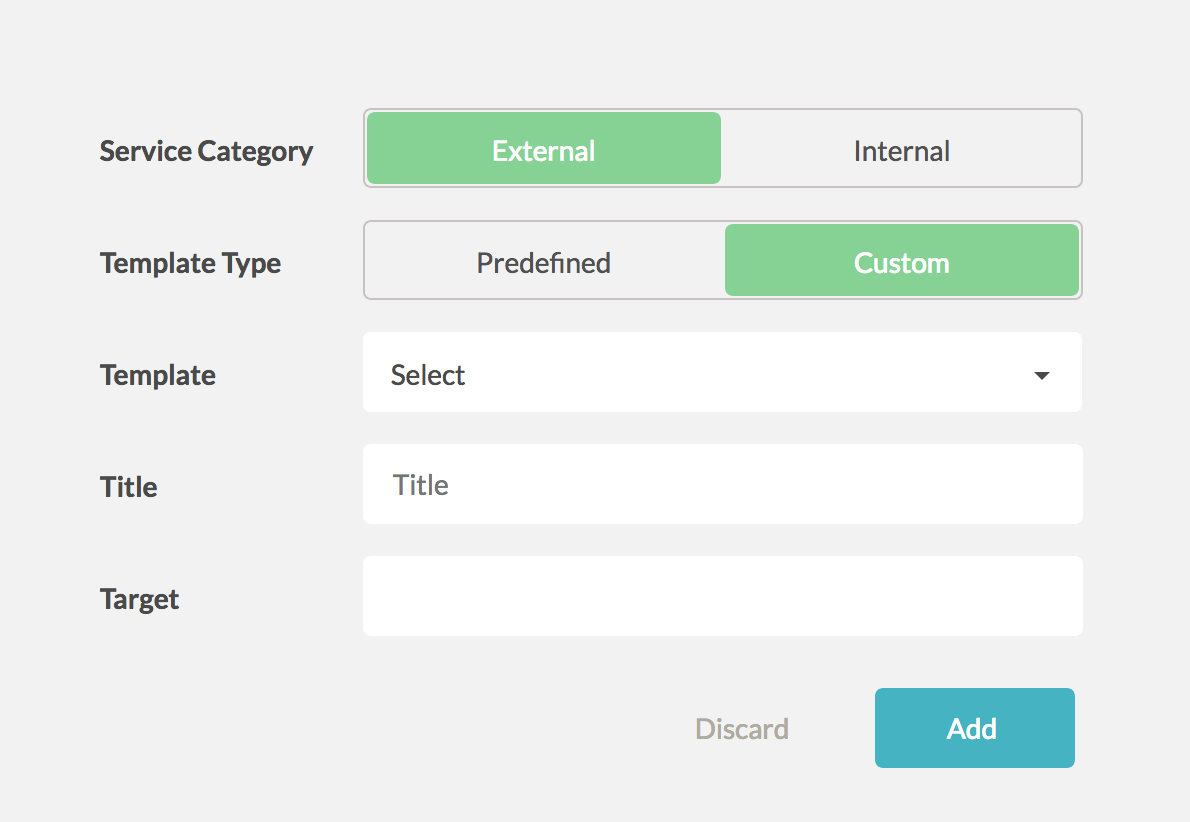Click the Service Category label
The height and width of the screenshot is (822, 1190).
[206, 151]
